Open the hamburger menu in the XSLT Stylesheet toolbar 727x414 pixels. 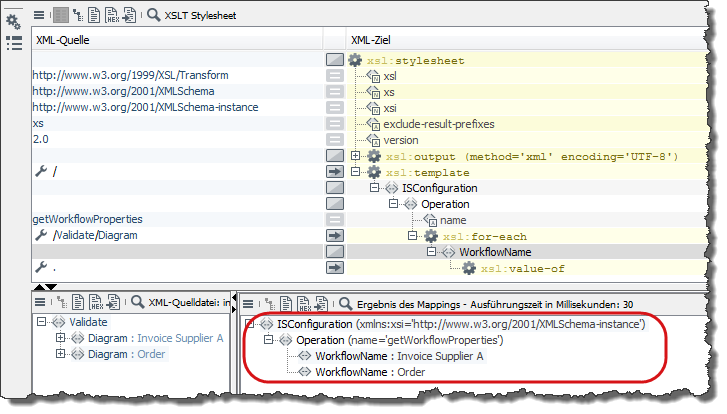(40, 16)
